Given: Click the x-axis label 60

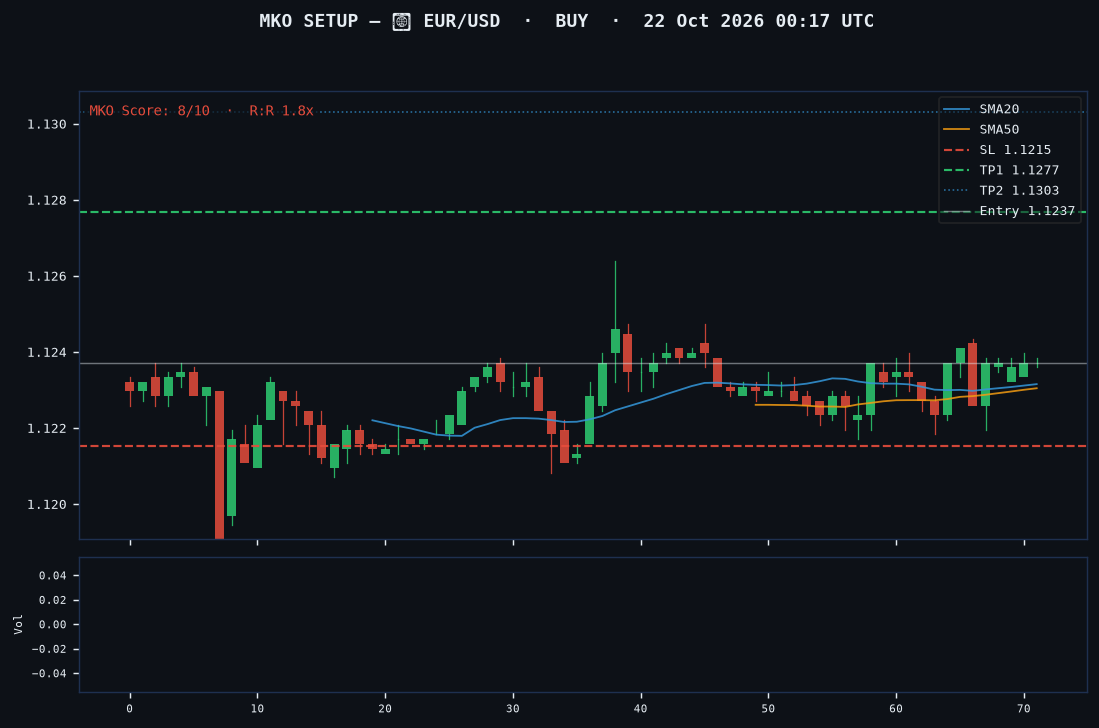Looking at the screenshot, I should pos(896,709).
